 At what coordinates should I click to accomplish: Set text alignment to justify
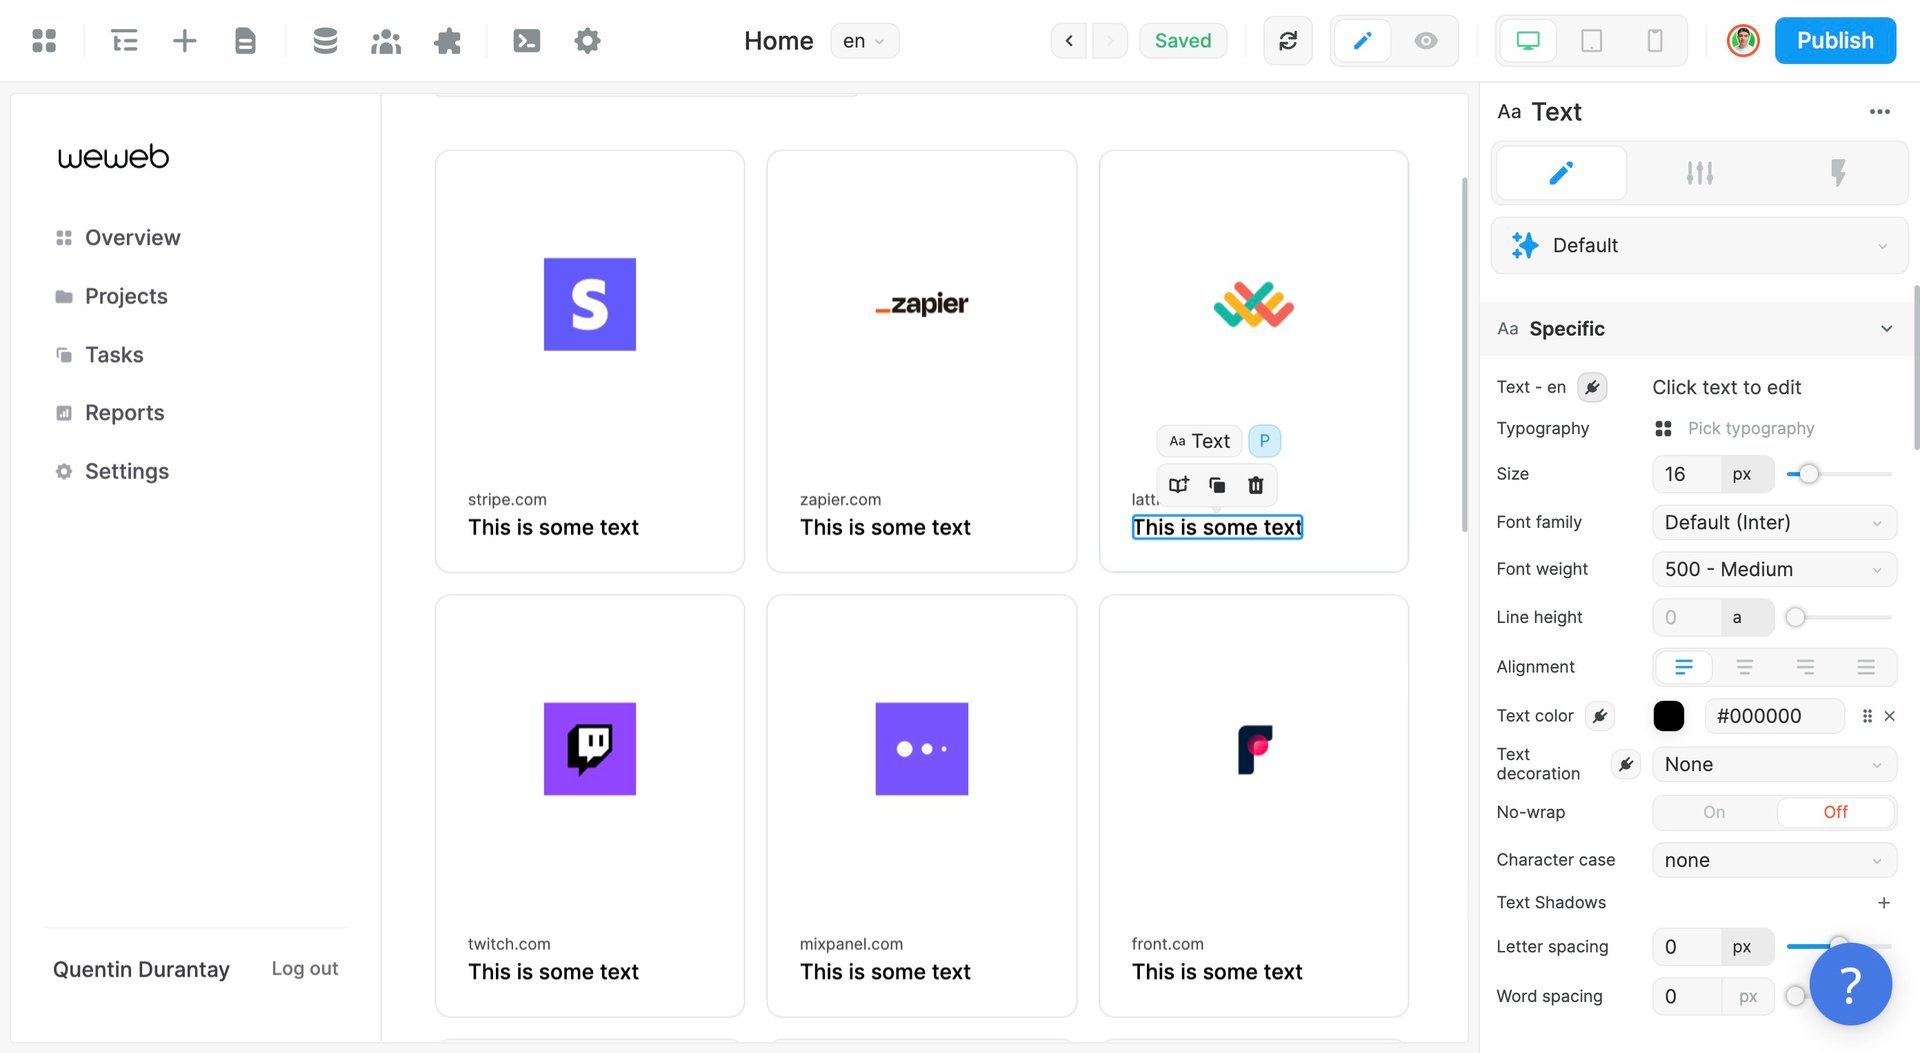(x=1866, y=667)
